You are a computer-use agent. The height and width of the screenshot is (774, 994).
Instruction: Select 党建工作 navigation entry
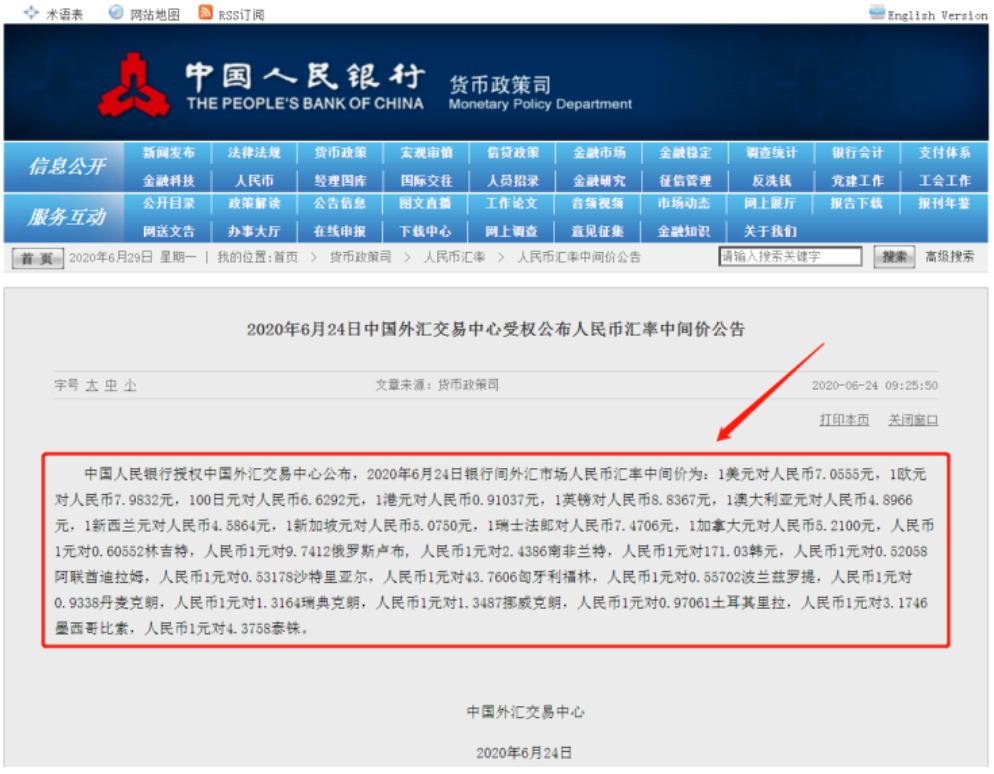[858, 181]
